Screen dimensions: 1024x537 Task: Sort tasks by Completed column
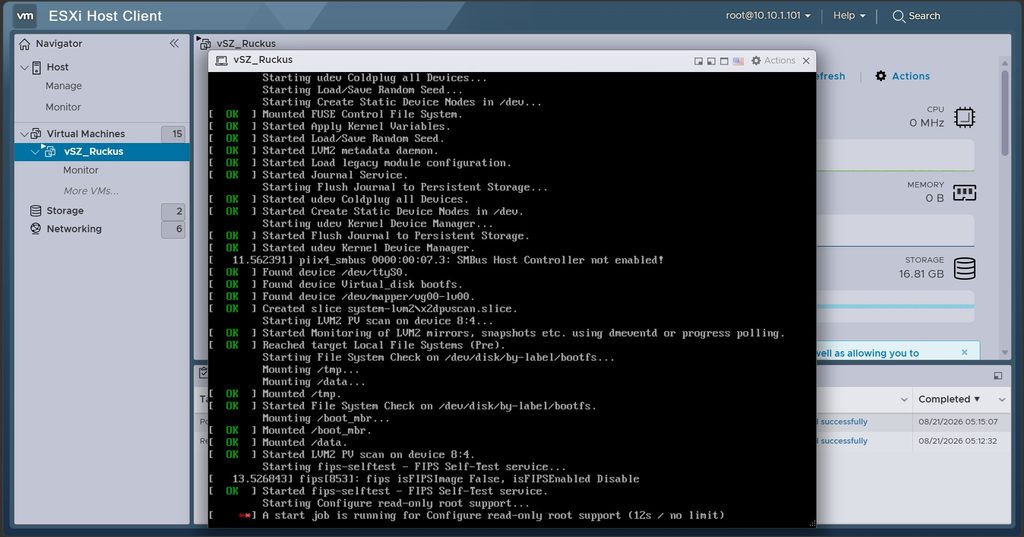click(x=948, y=399)
